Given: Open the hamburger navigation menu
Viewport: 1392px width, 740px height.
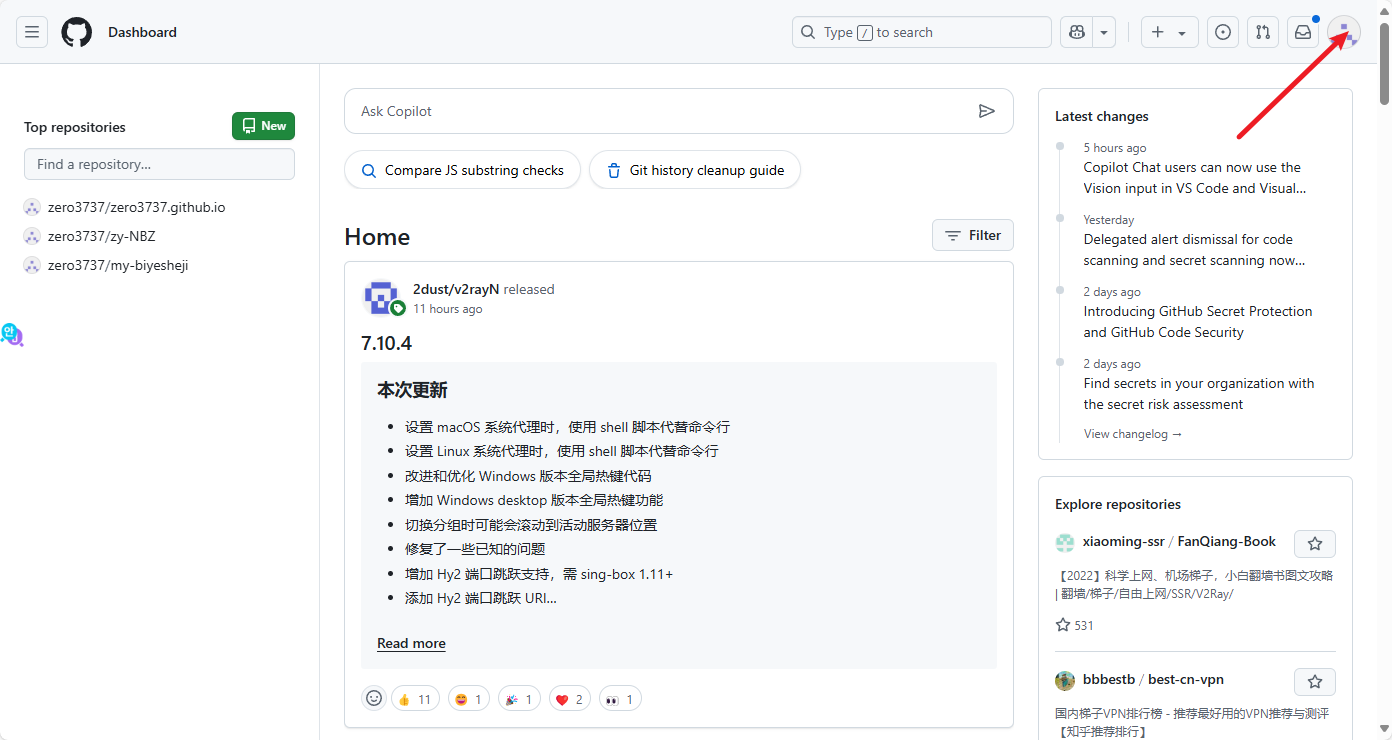Looking at the screenshot, I should 32,32.
